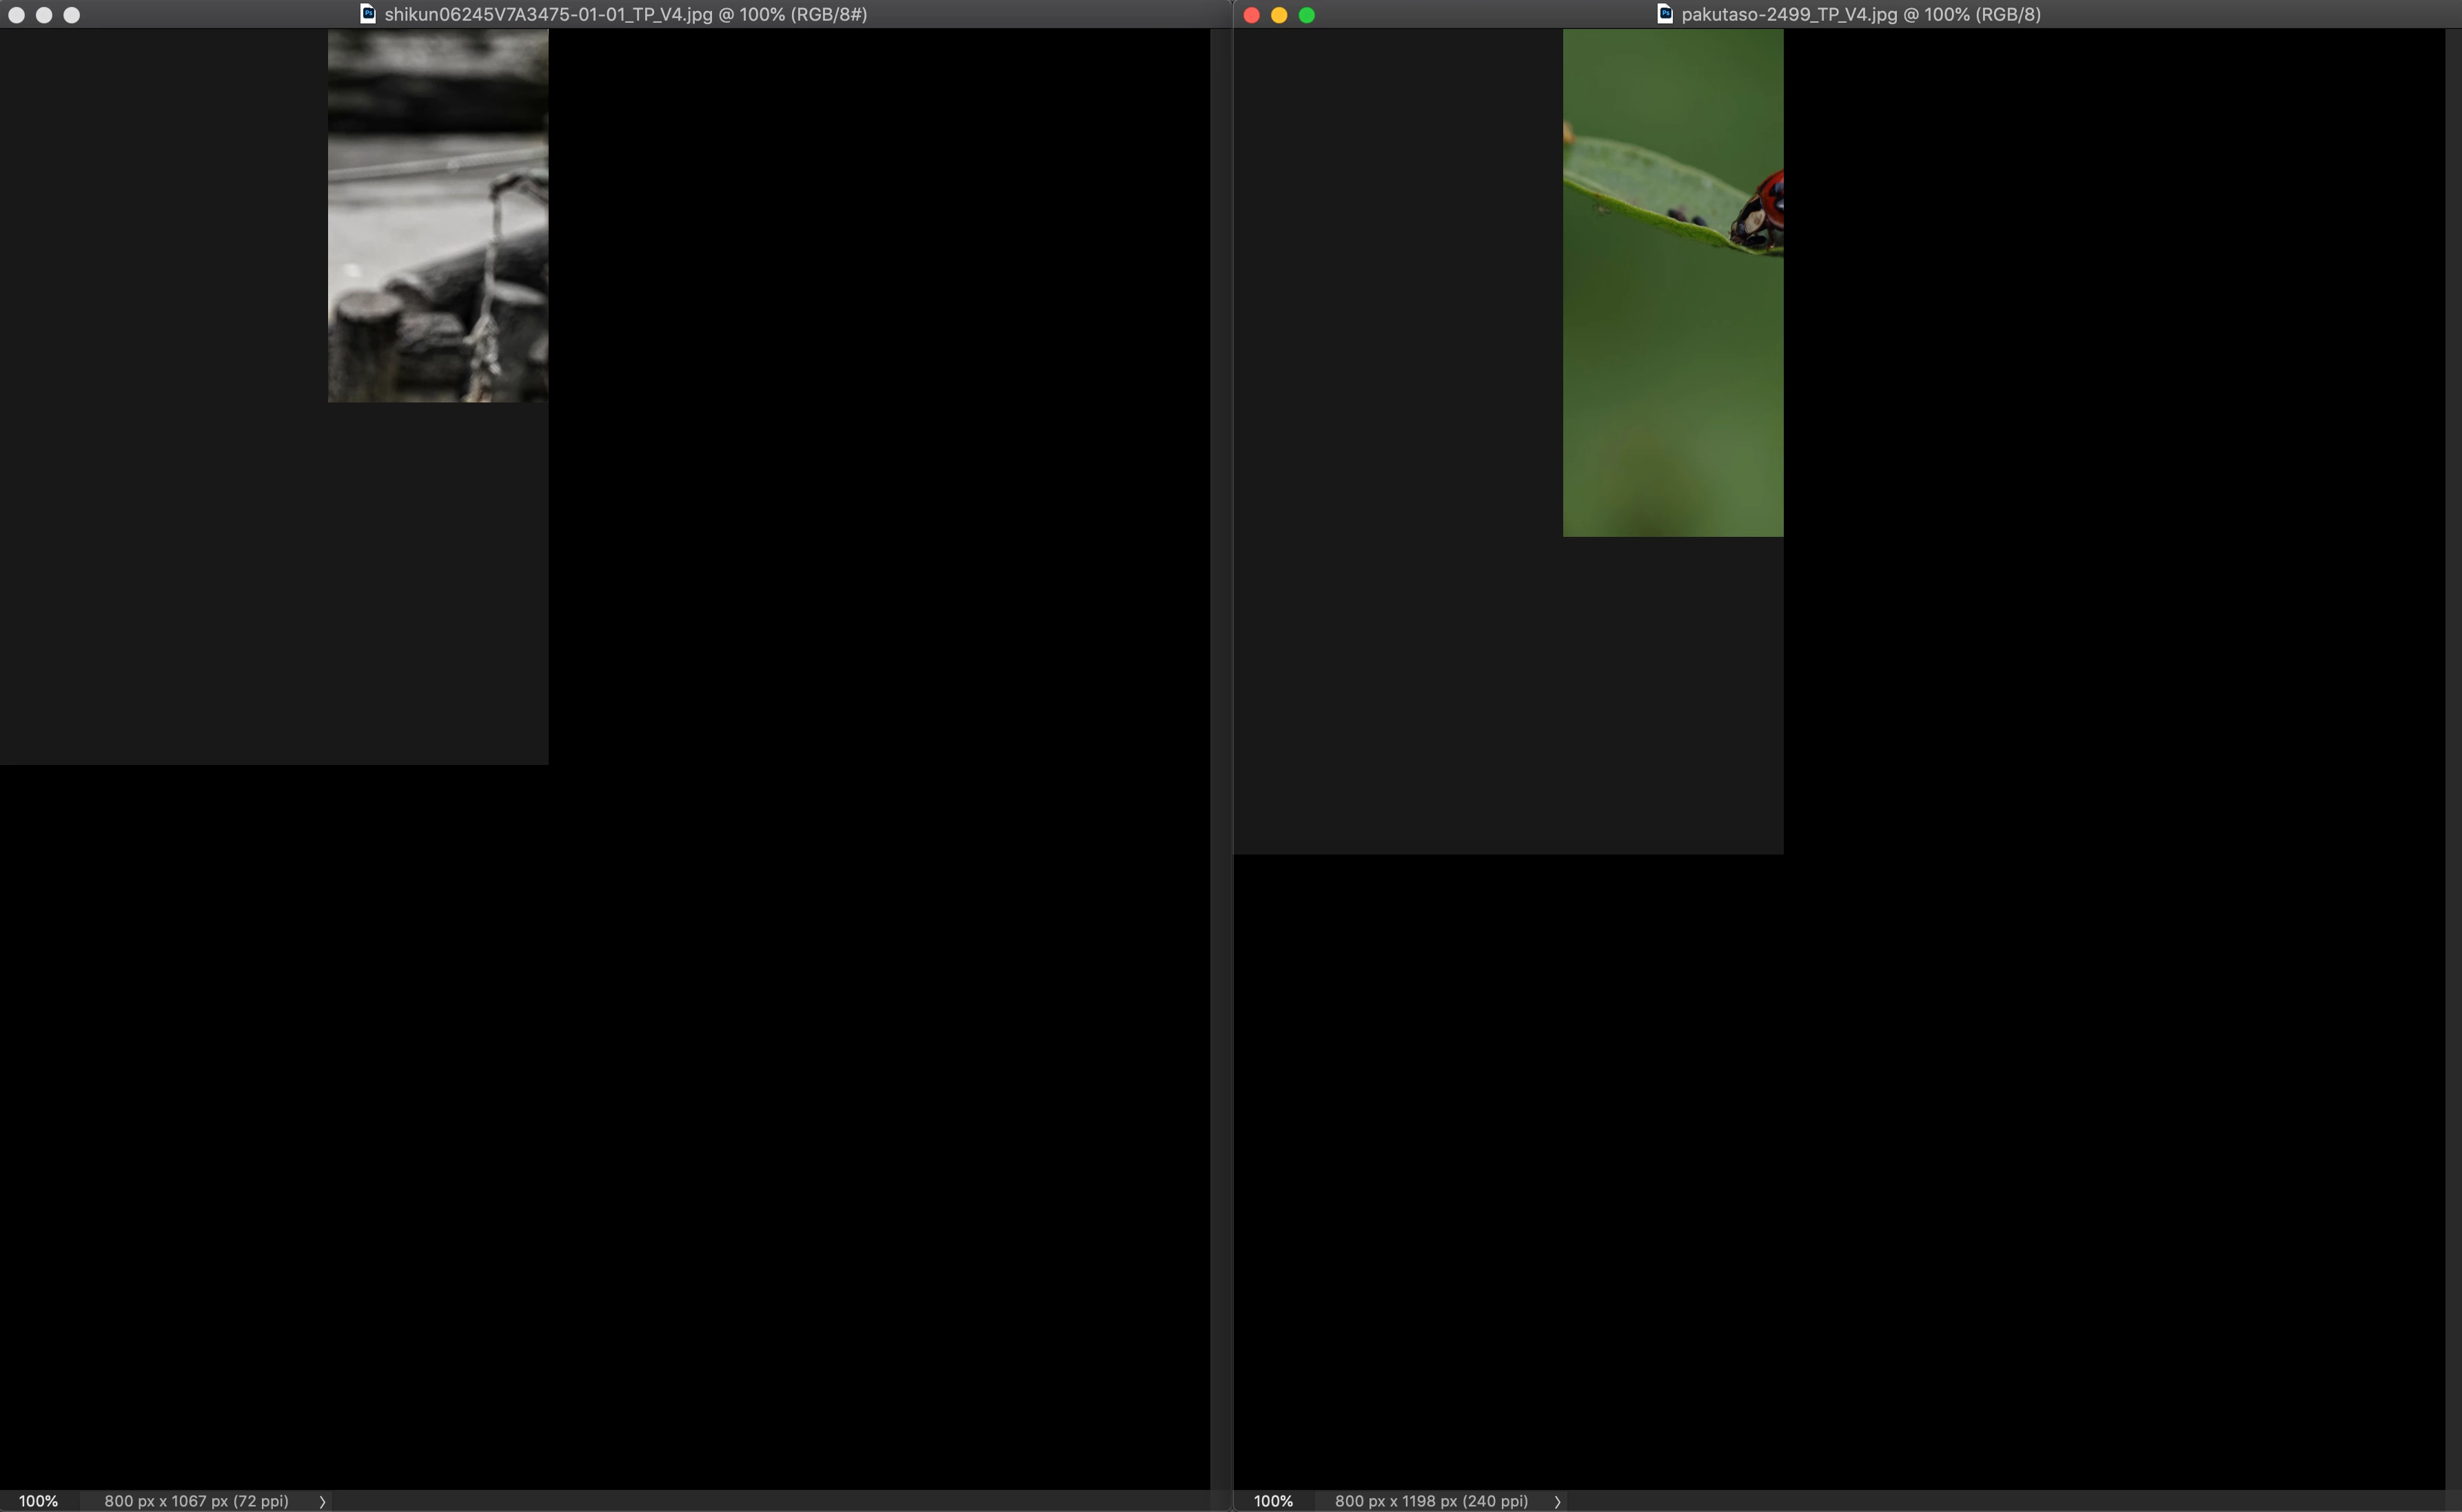Image resolution: width=2462 pixels, height=1512 pixels.
Task: Close the inactive shikun06245 document window
Action: click(x=16, y=15)
